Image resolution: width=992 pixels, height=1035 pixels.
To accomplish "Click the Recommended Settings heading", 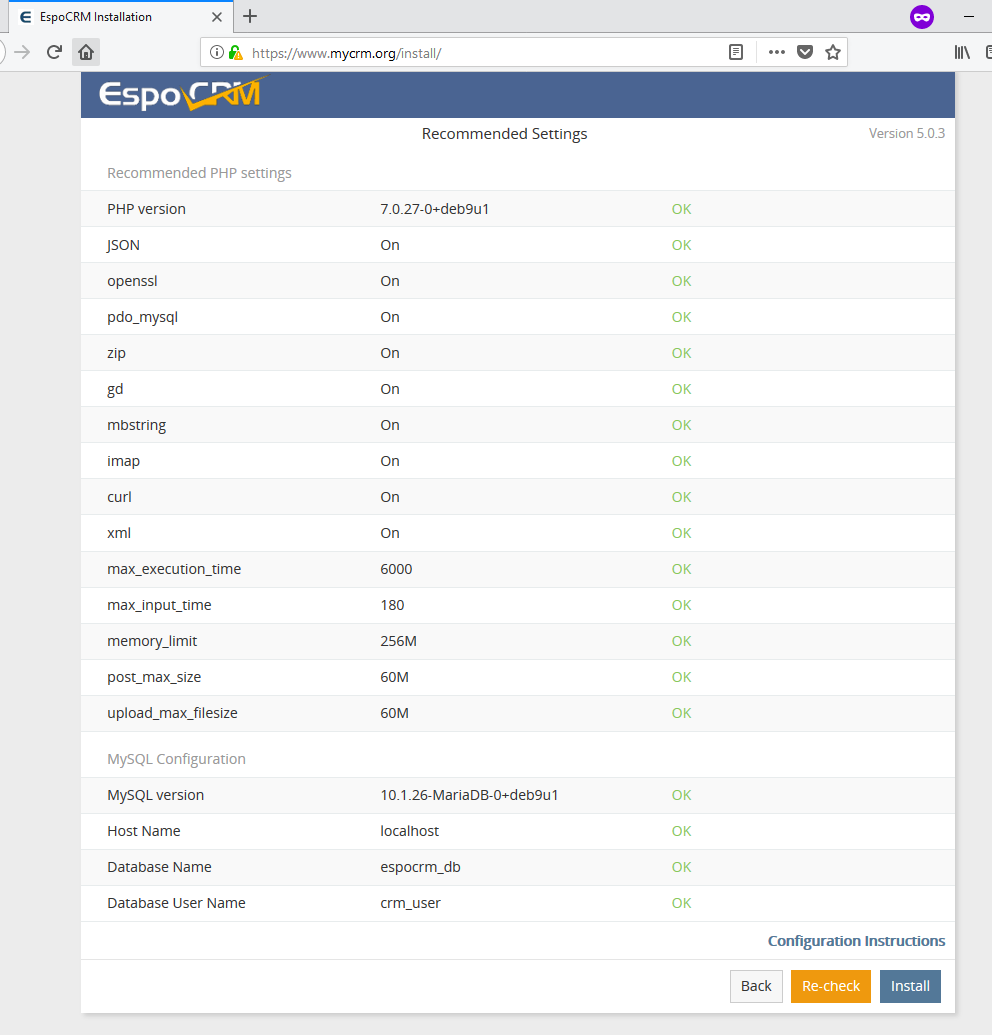I will [504, 134].
